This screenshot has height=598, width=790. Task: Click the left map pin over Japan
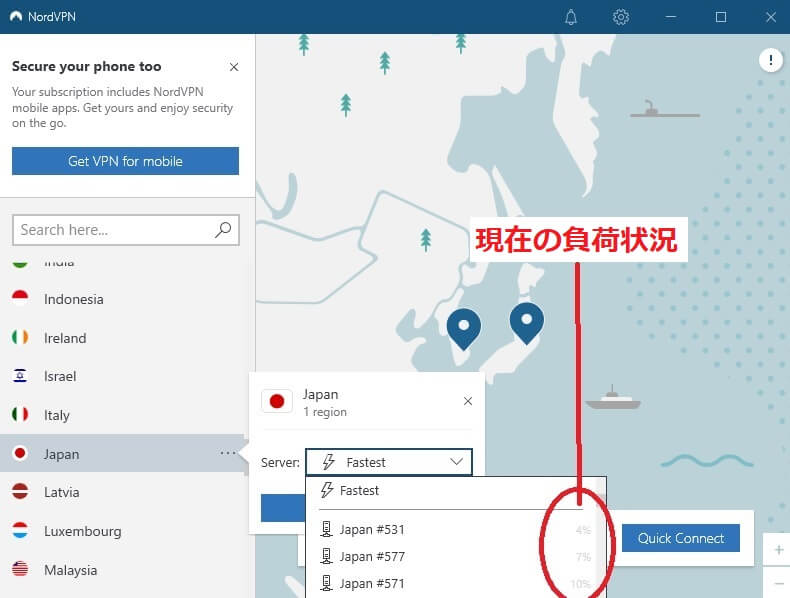[x=464, y=327]
